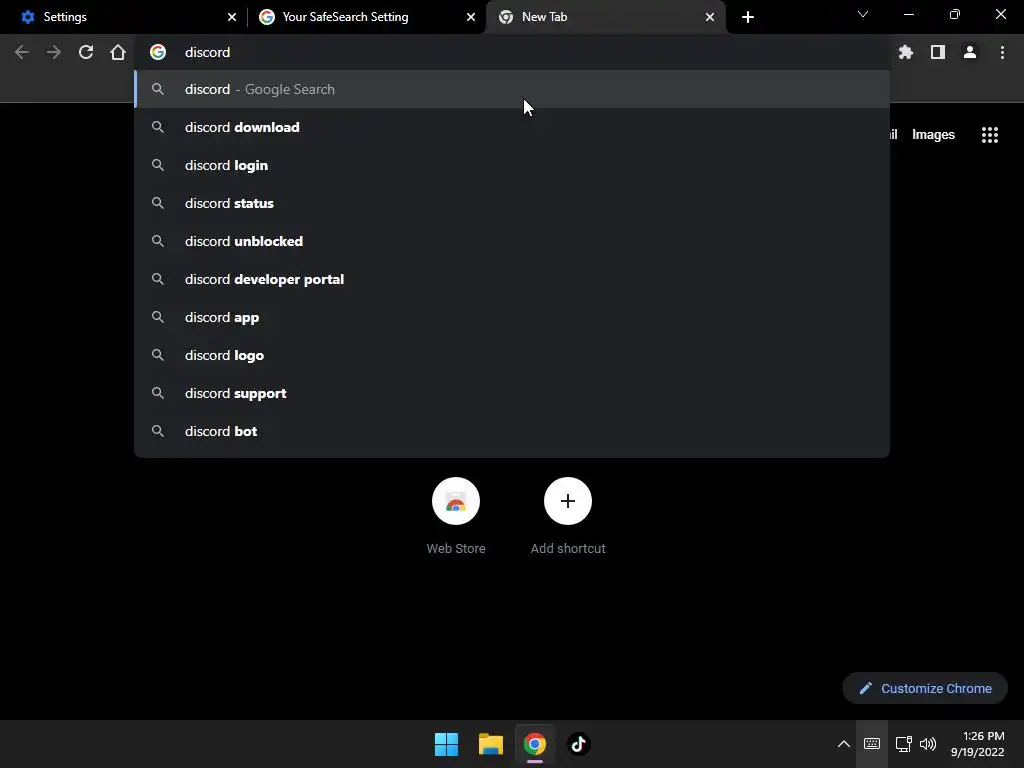Choose the discord download suggestion
Screen dimensions: 1024x768
tap(512, 127)
